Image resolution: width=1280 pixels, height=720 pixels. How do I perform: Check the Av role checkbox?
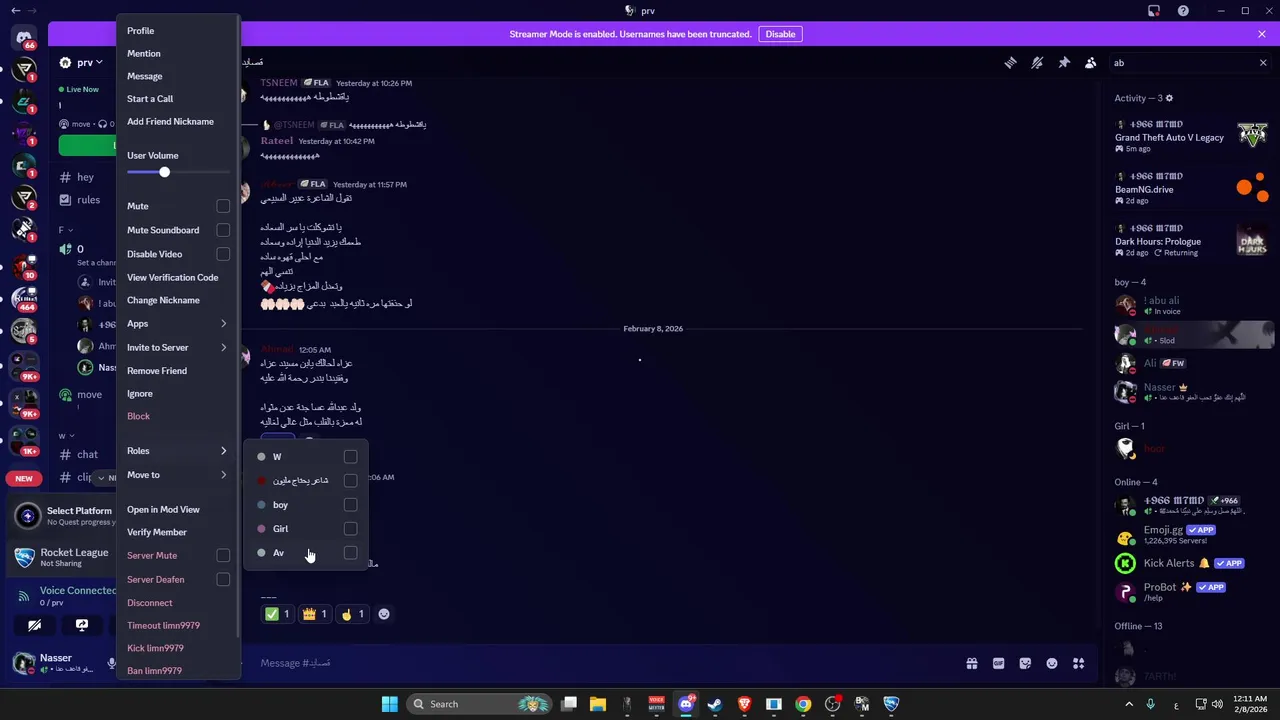pos(350,553)
